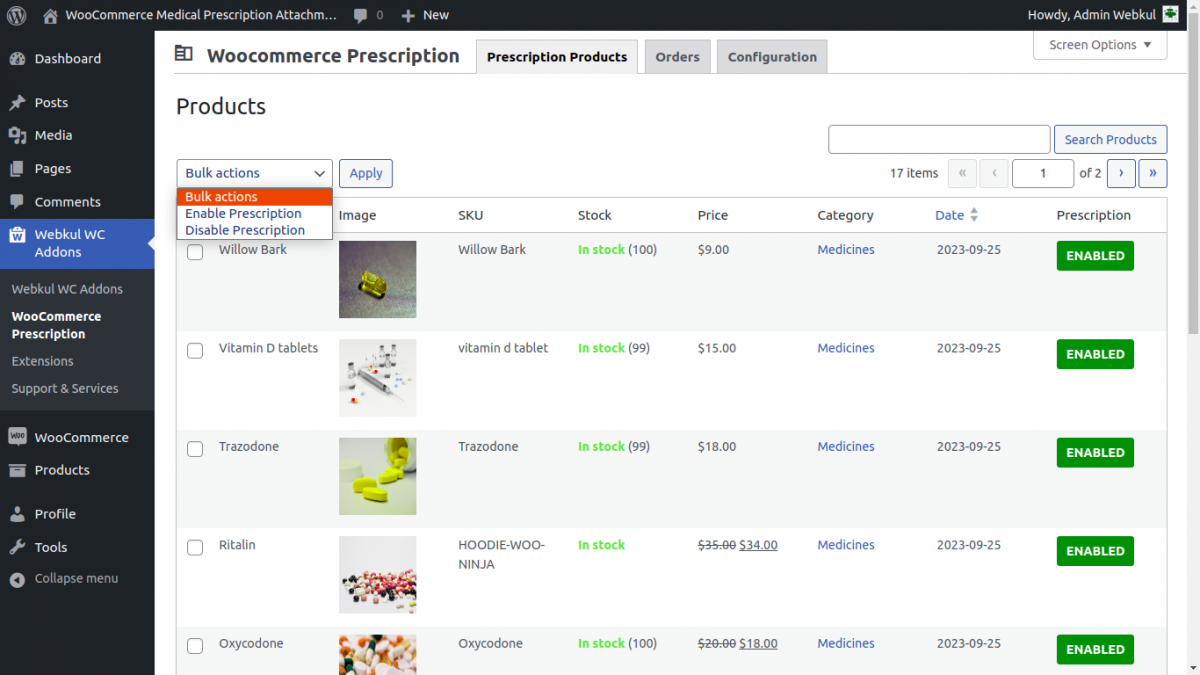Click Howdy, Admin Webkul account text

1091,15
